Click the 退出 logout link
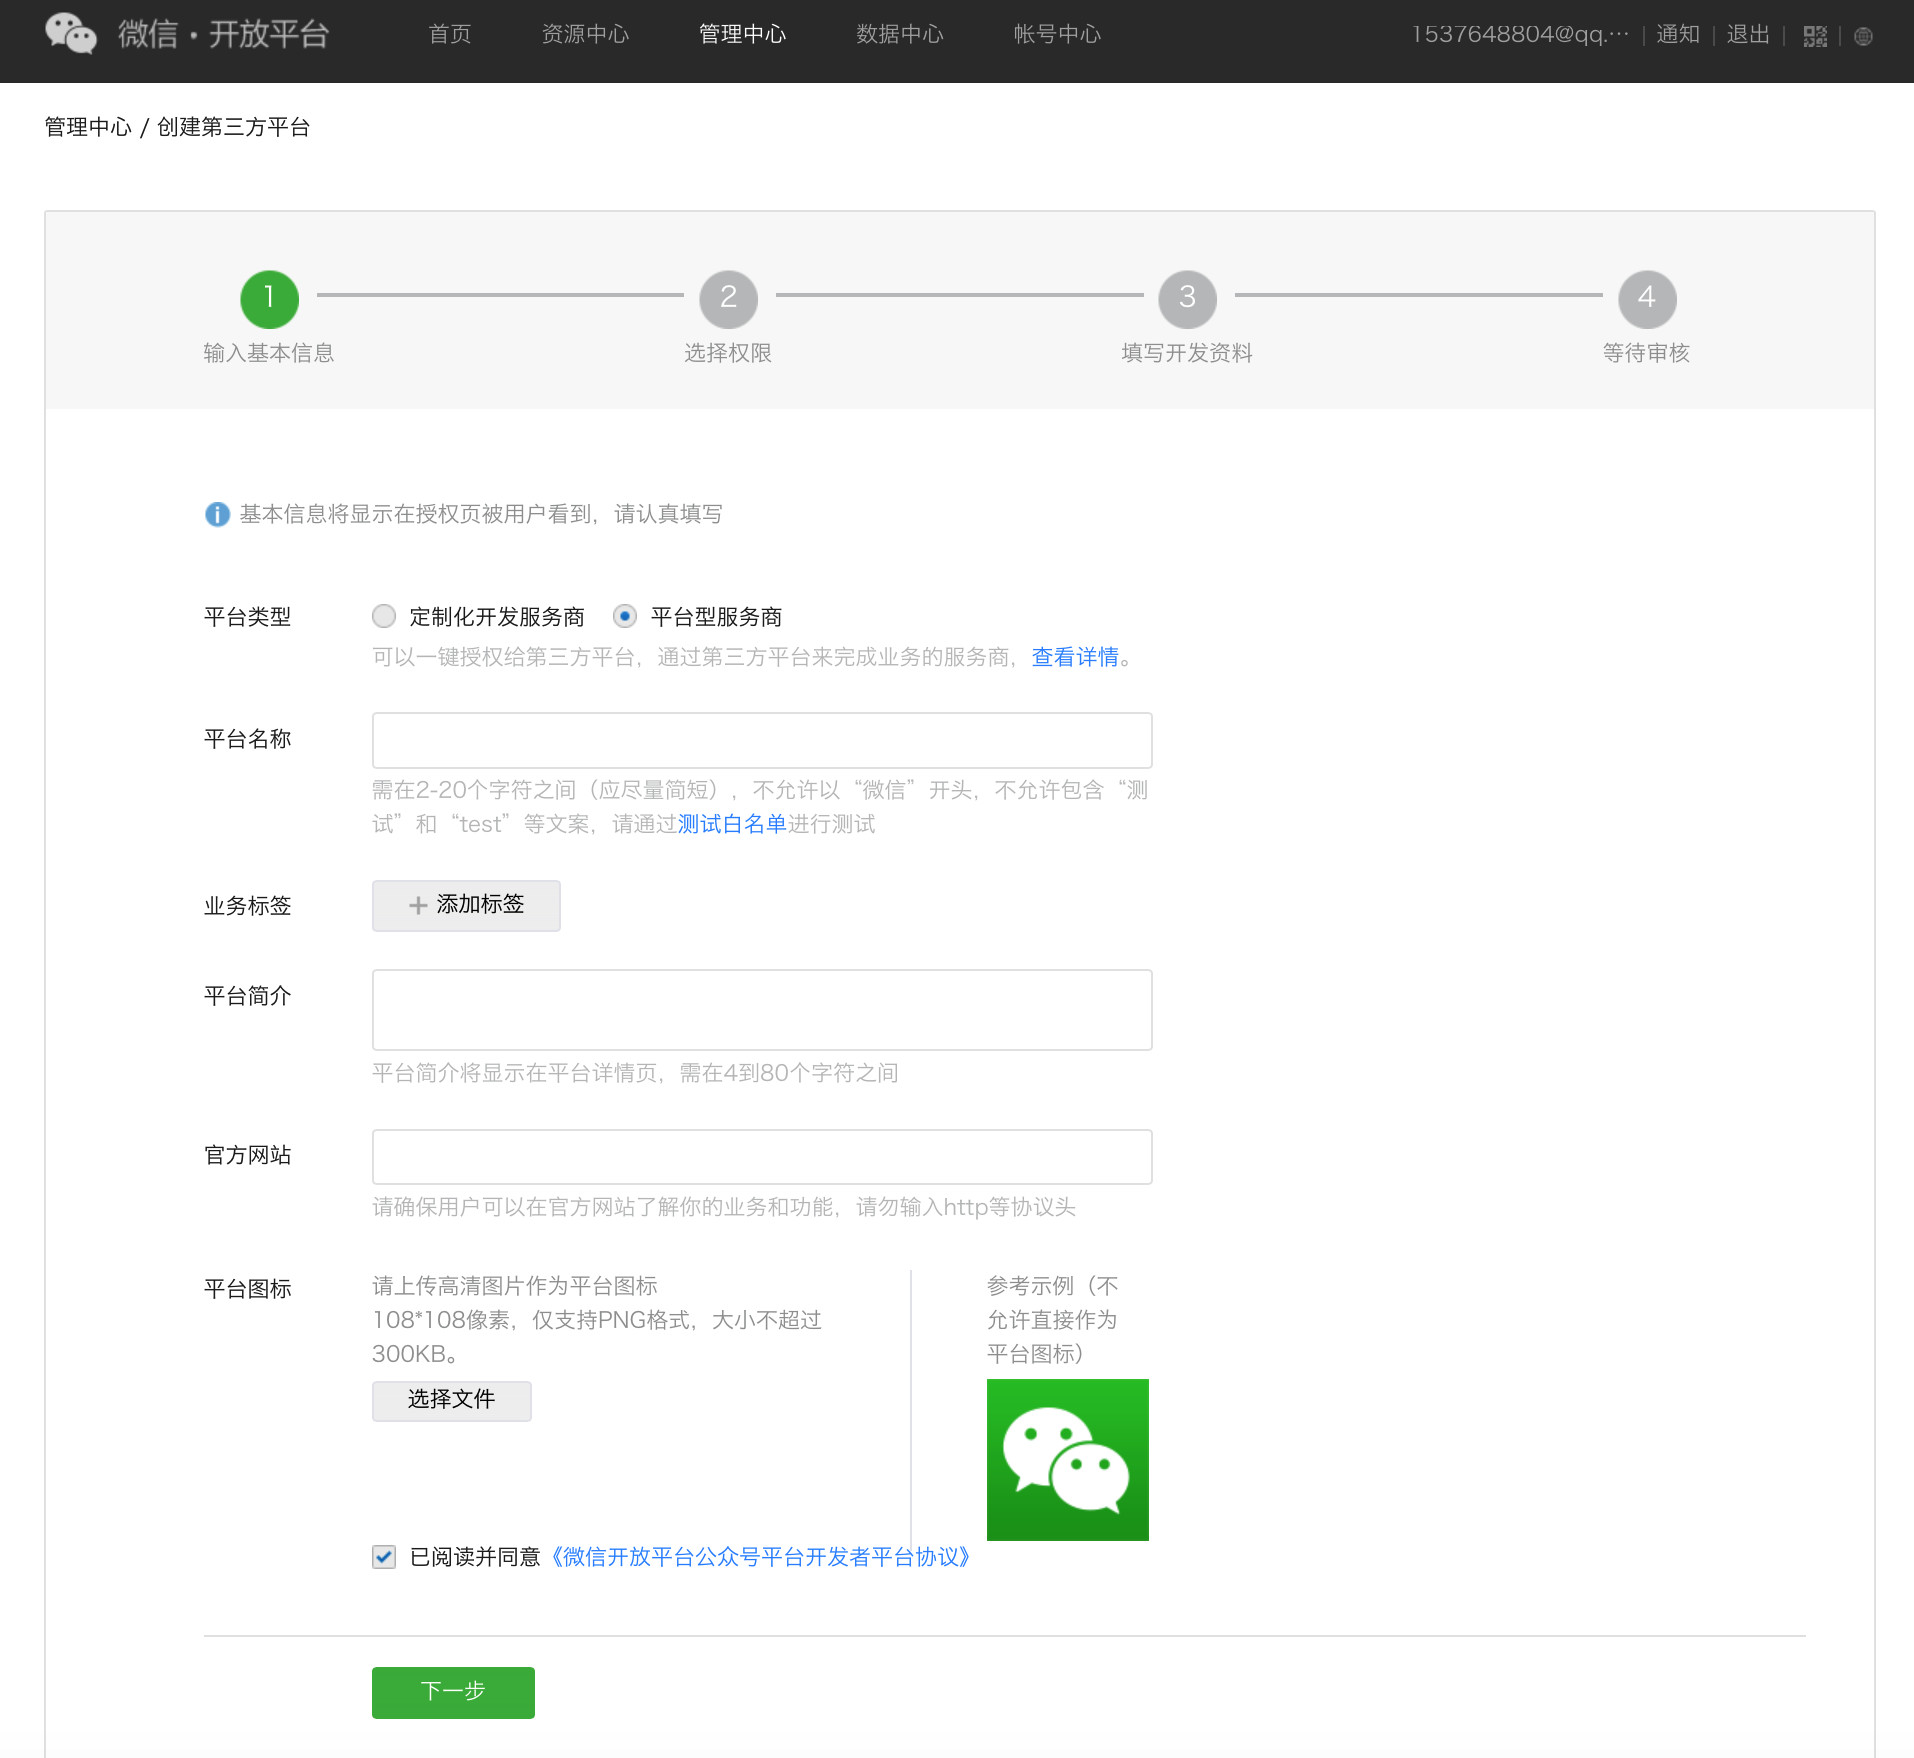This screenshot has width=1914, height=1758. (x=1748, y=34)
